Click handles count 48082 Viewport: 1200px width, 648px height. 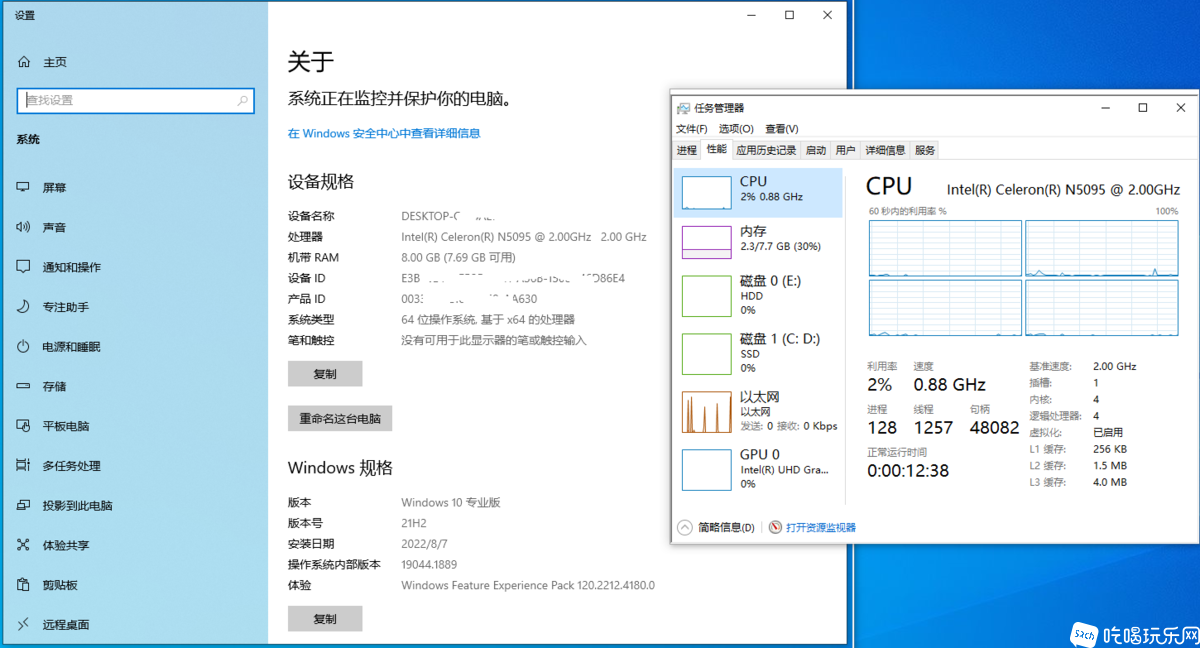pos(995,428)
